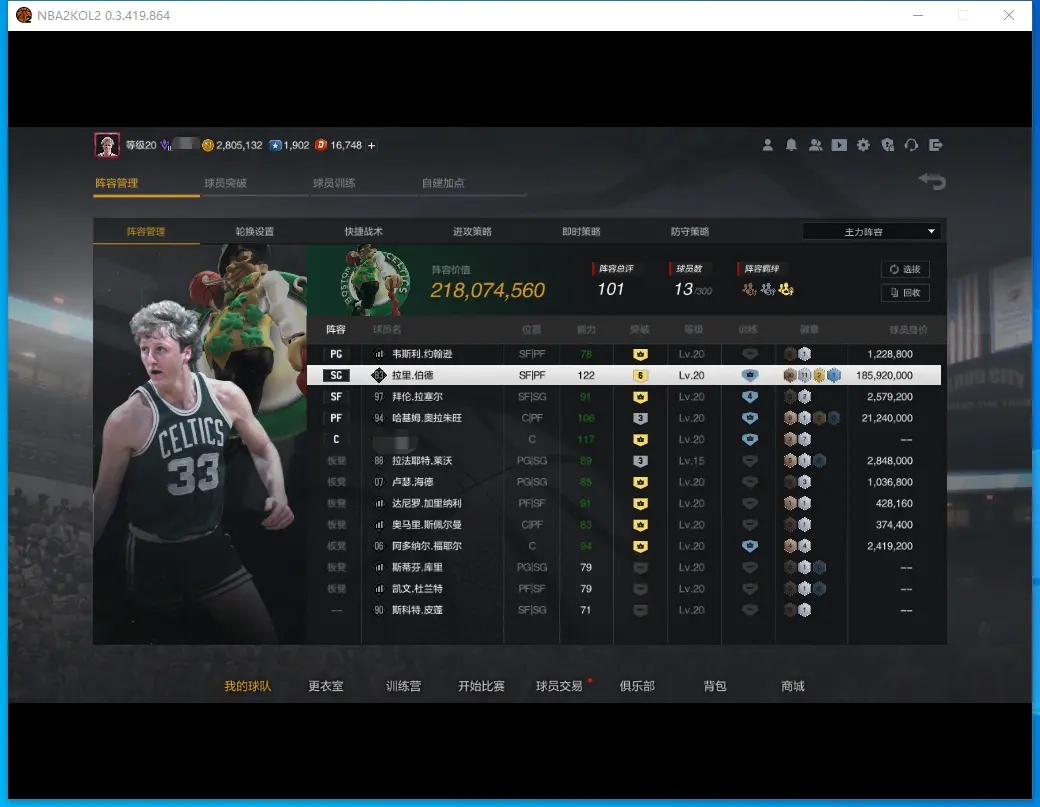Click the orange D diamond currency icon
The image size is (1040, 807).
click(x=321, y=145)
